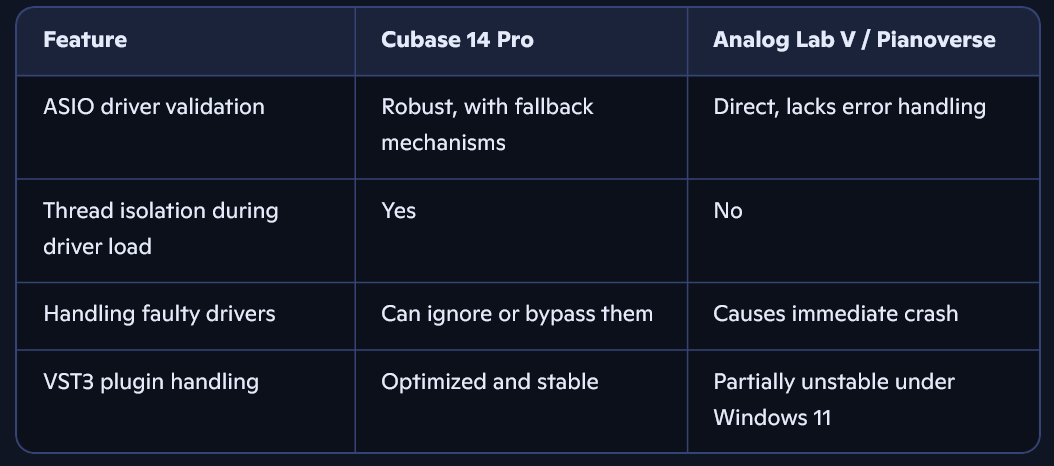Click the "Handling faulty drivers" cell
The image size is (1054, 466).
click(159, 314)
